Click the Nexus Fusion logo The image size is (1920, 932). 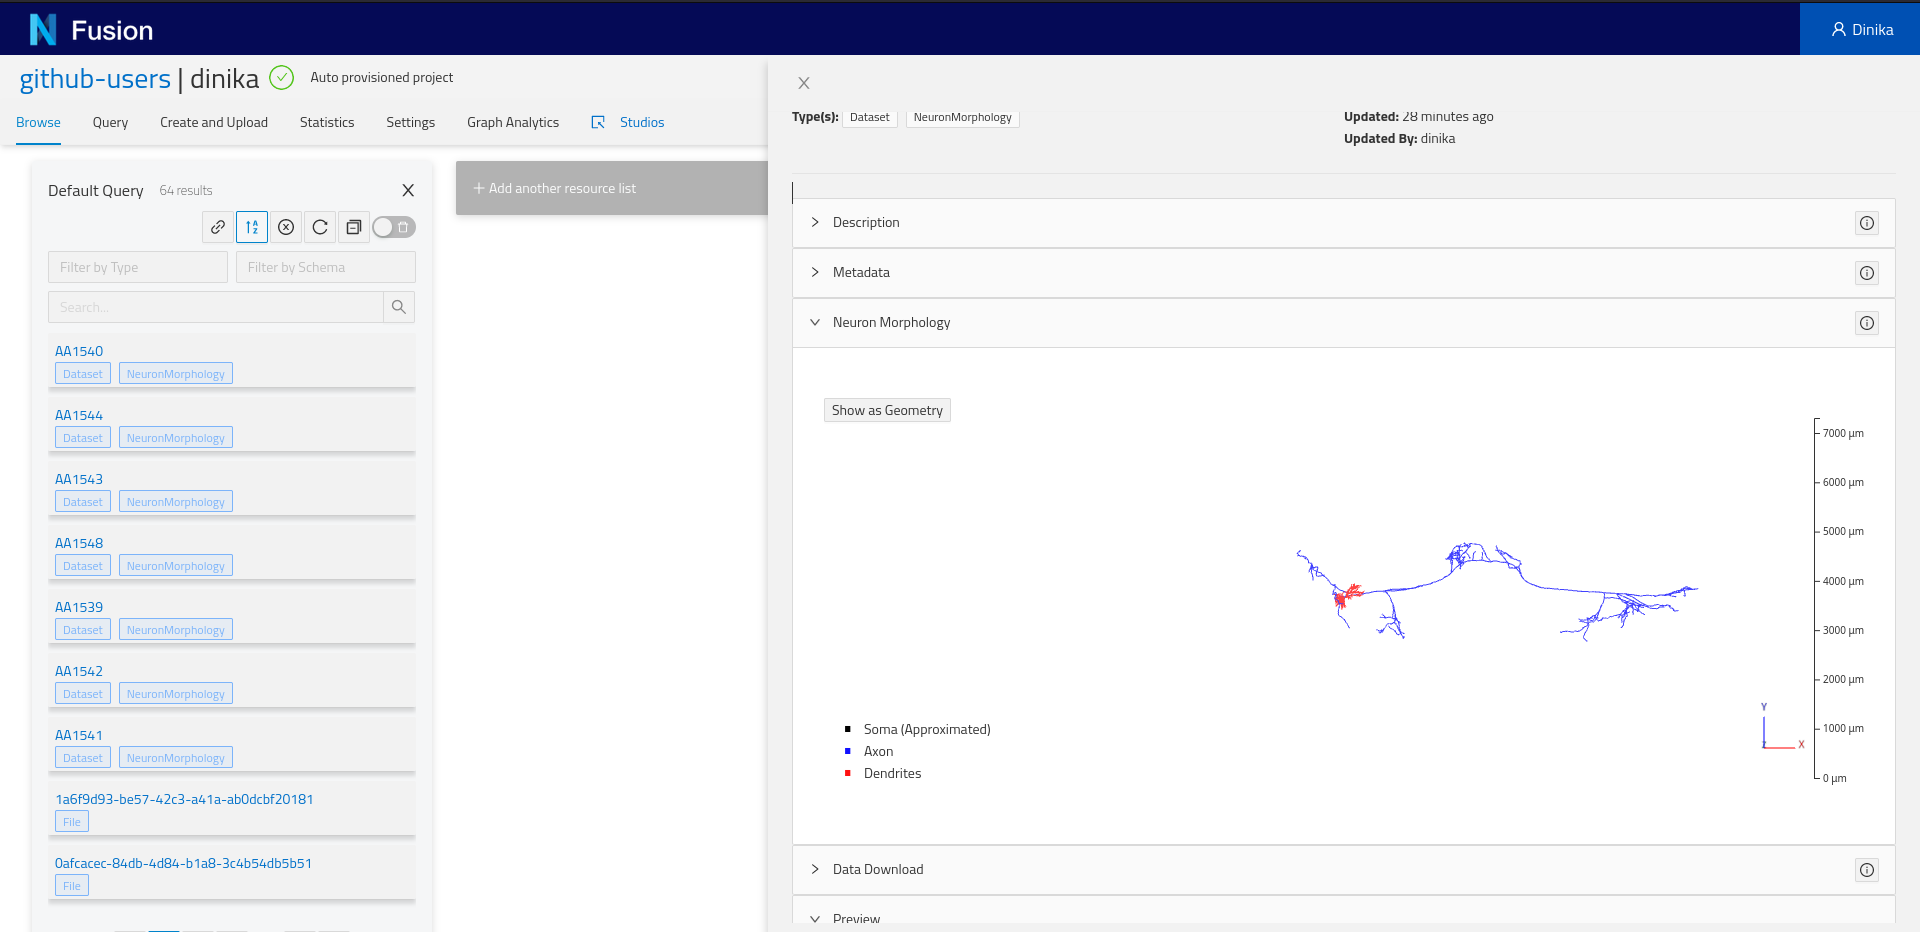(x=91, y=30)
